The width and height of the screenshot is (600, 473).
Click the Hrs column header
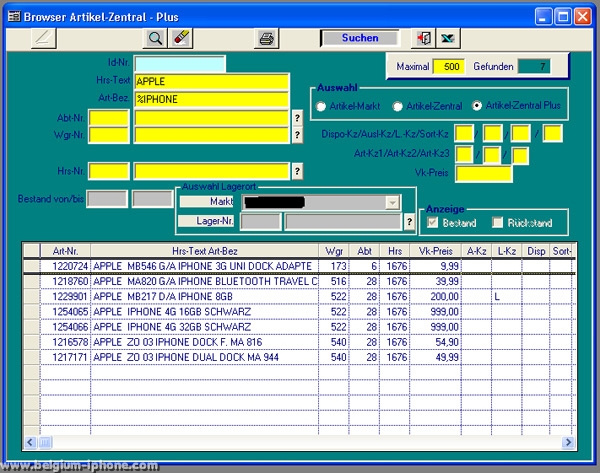395,251
